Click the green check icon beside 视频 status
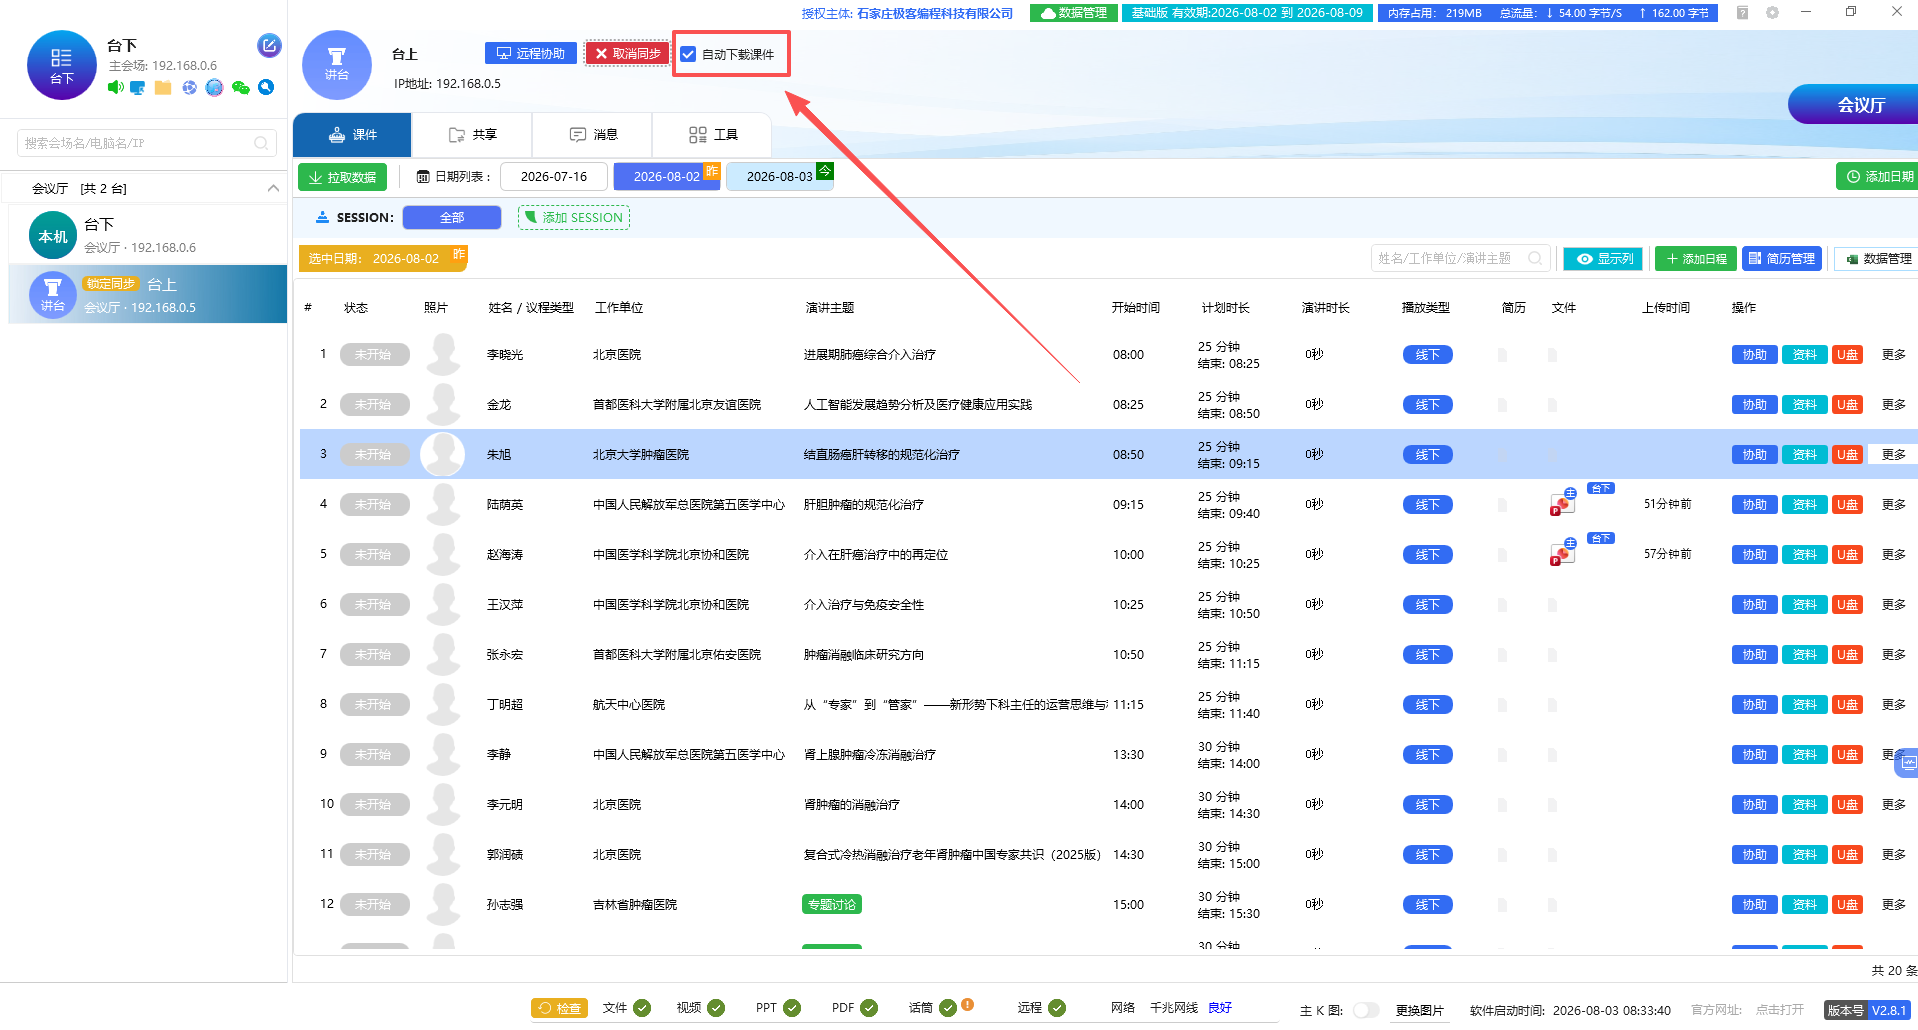Viewport: 1918px width, 1030px height. [716, 1008]
